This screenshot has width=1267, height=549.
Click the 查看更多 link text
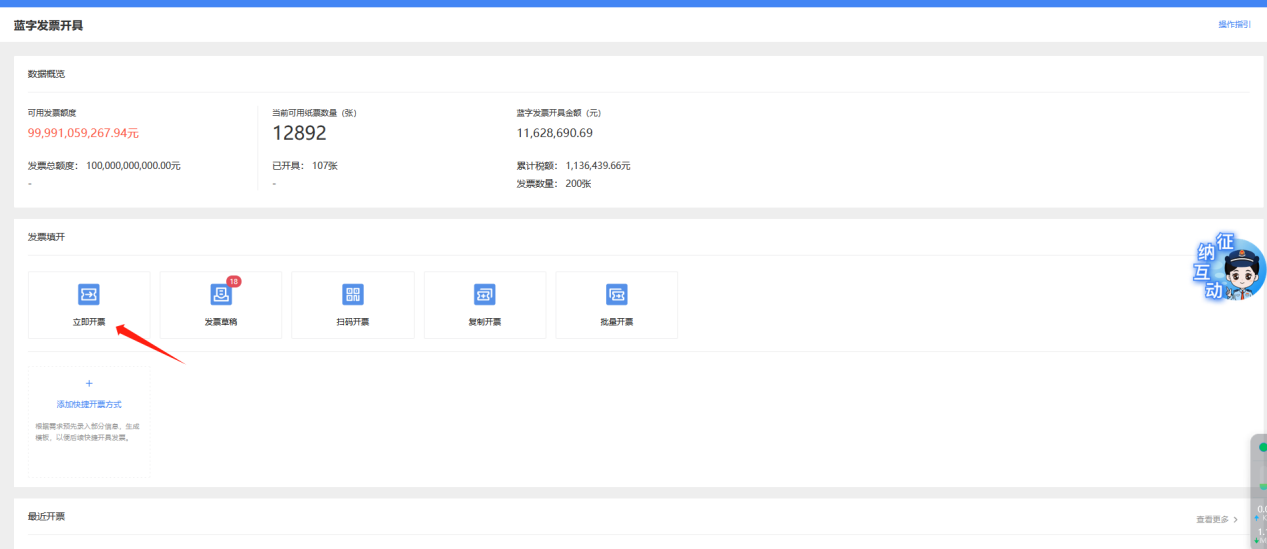[x=1212, y=519]
